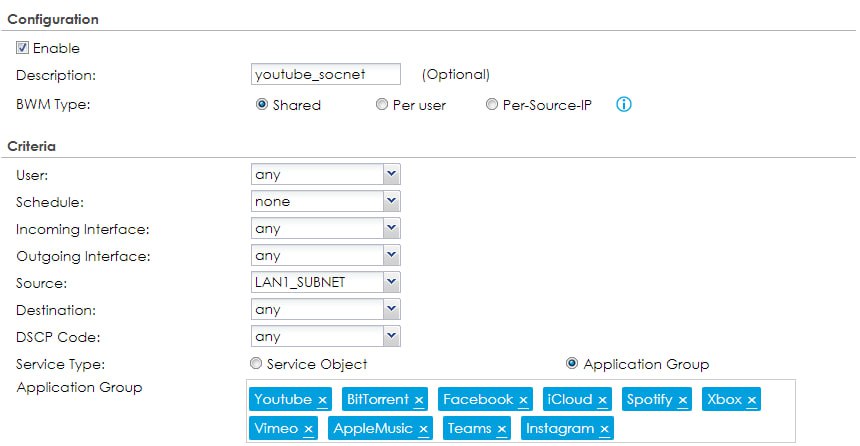The height and width of the screenshot is (446, 860).
Task: Remove Spotify from the application group
Action: (x=682, y=400)
